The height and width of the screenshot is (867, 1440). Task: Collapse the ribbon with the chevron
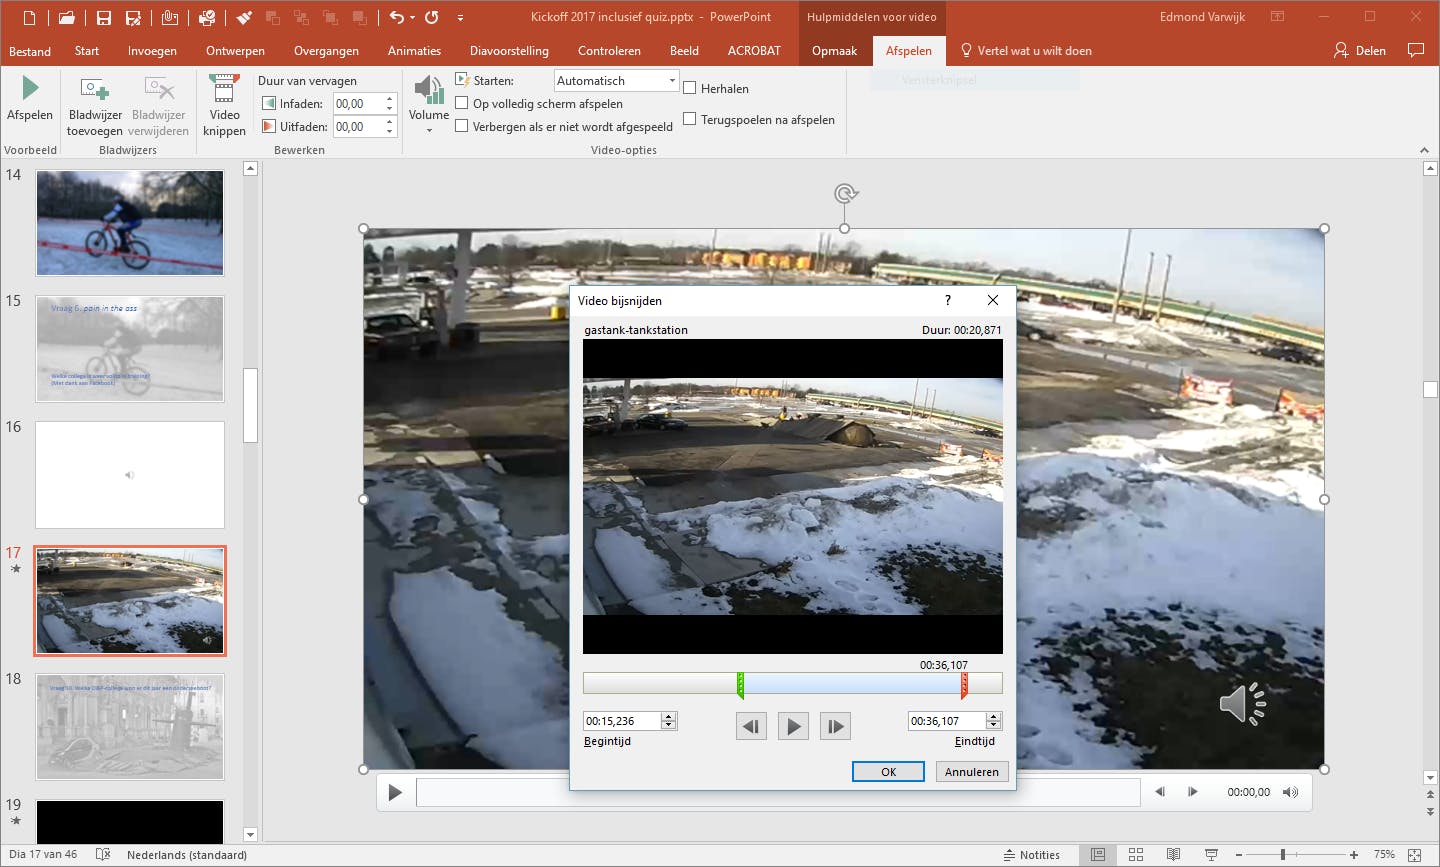1424,150
